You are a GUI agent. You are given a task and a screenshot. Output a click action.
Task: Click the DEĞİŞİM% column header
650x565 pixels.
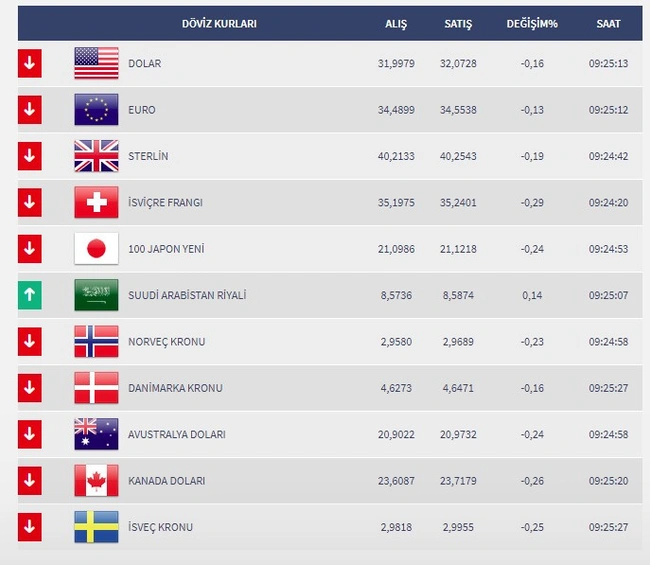click(x=532, y=24)
